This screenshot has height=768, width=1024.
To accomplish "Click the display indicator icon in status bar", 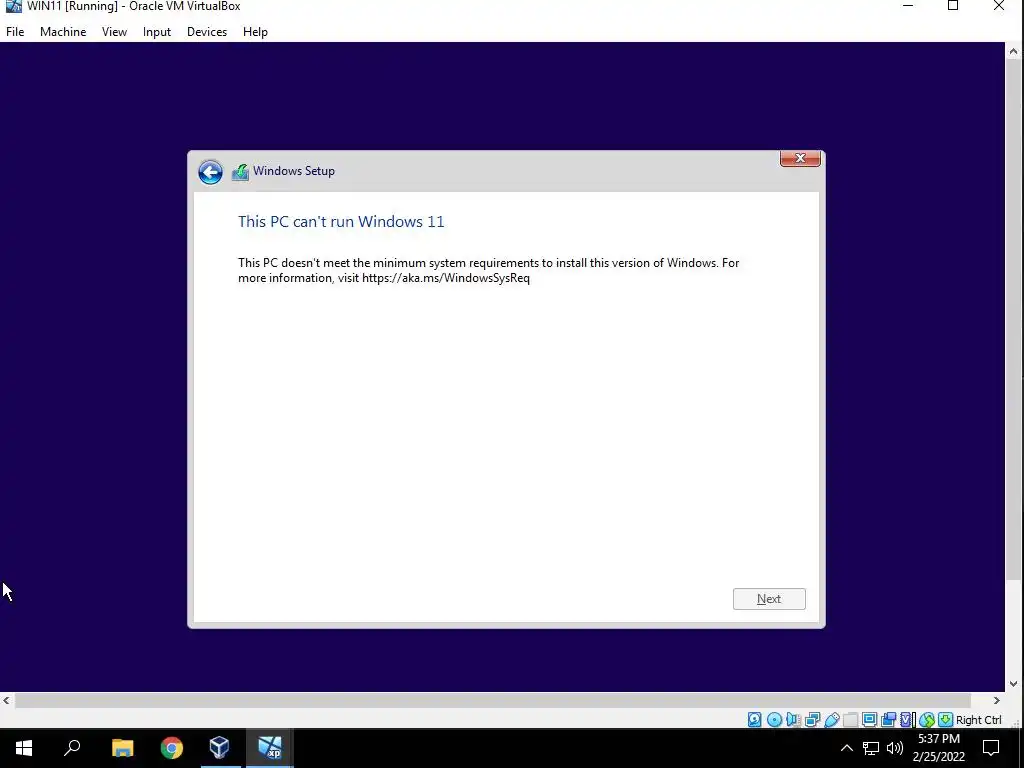I will pyautogui.click(x=869, y=720).
